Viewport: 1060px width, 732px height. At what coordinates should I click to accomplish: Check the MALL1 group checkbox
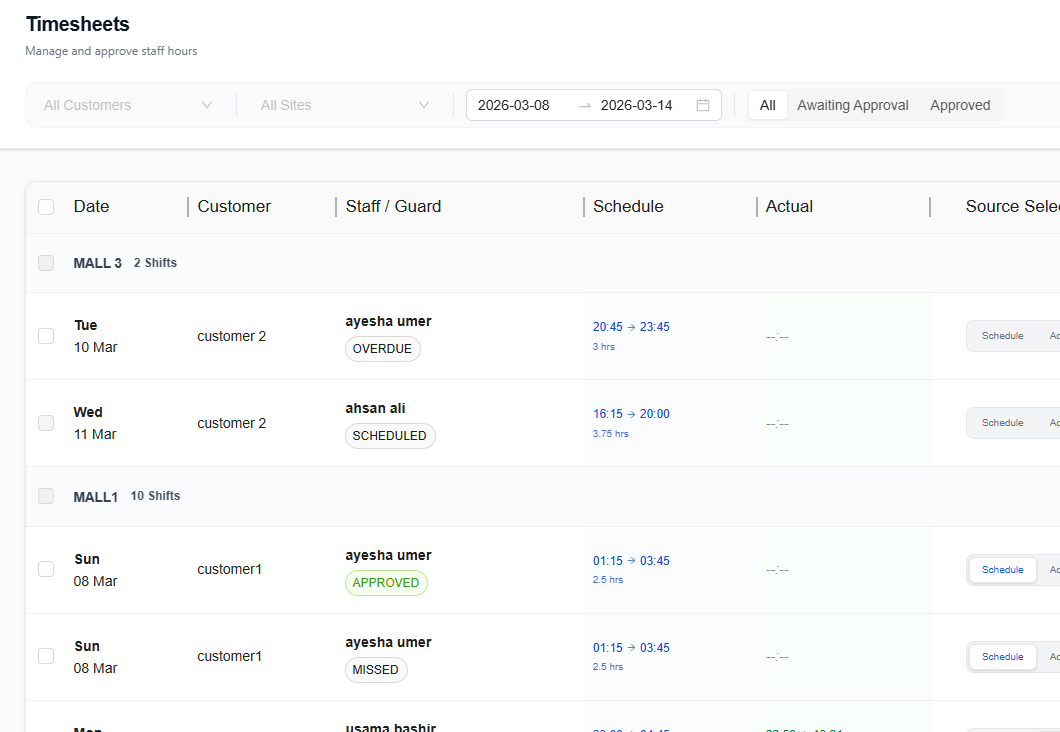tap(46, 496)
